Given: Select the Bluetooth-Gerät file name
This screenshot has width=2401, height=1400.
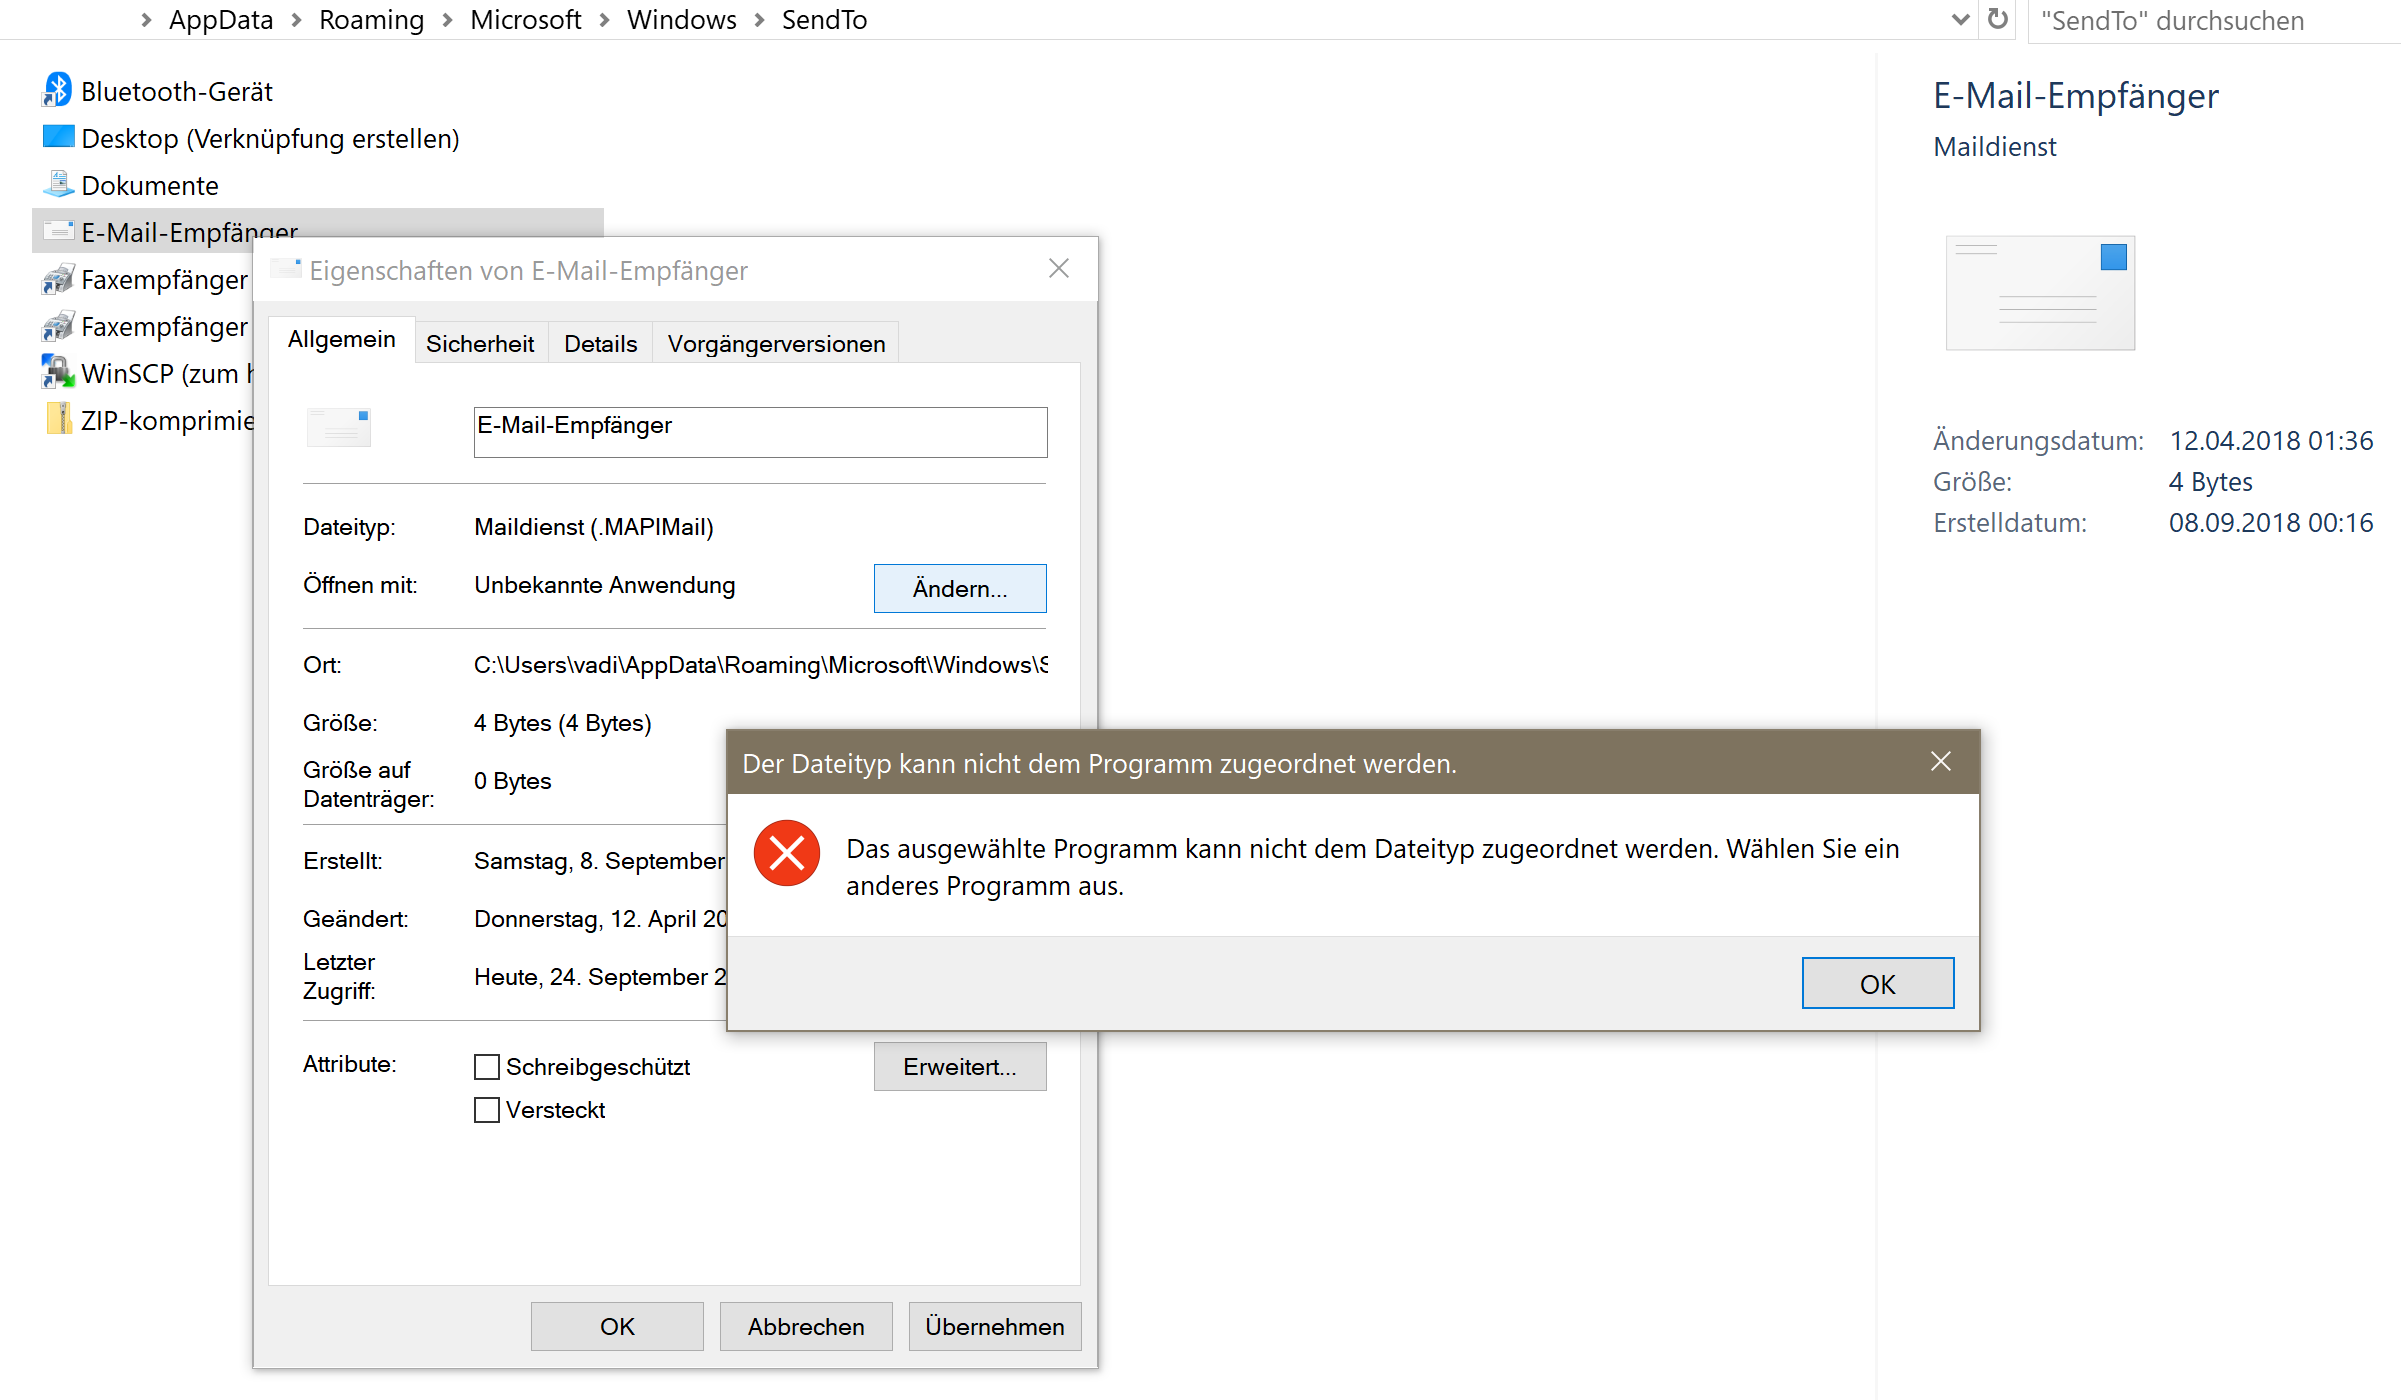Looking at the screenshot, I should [x=177, y=92].
